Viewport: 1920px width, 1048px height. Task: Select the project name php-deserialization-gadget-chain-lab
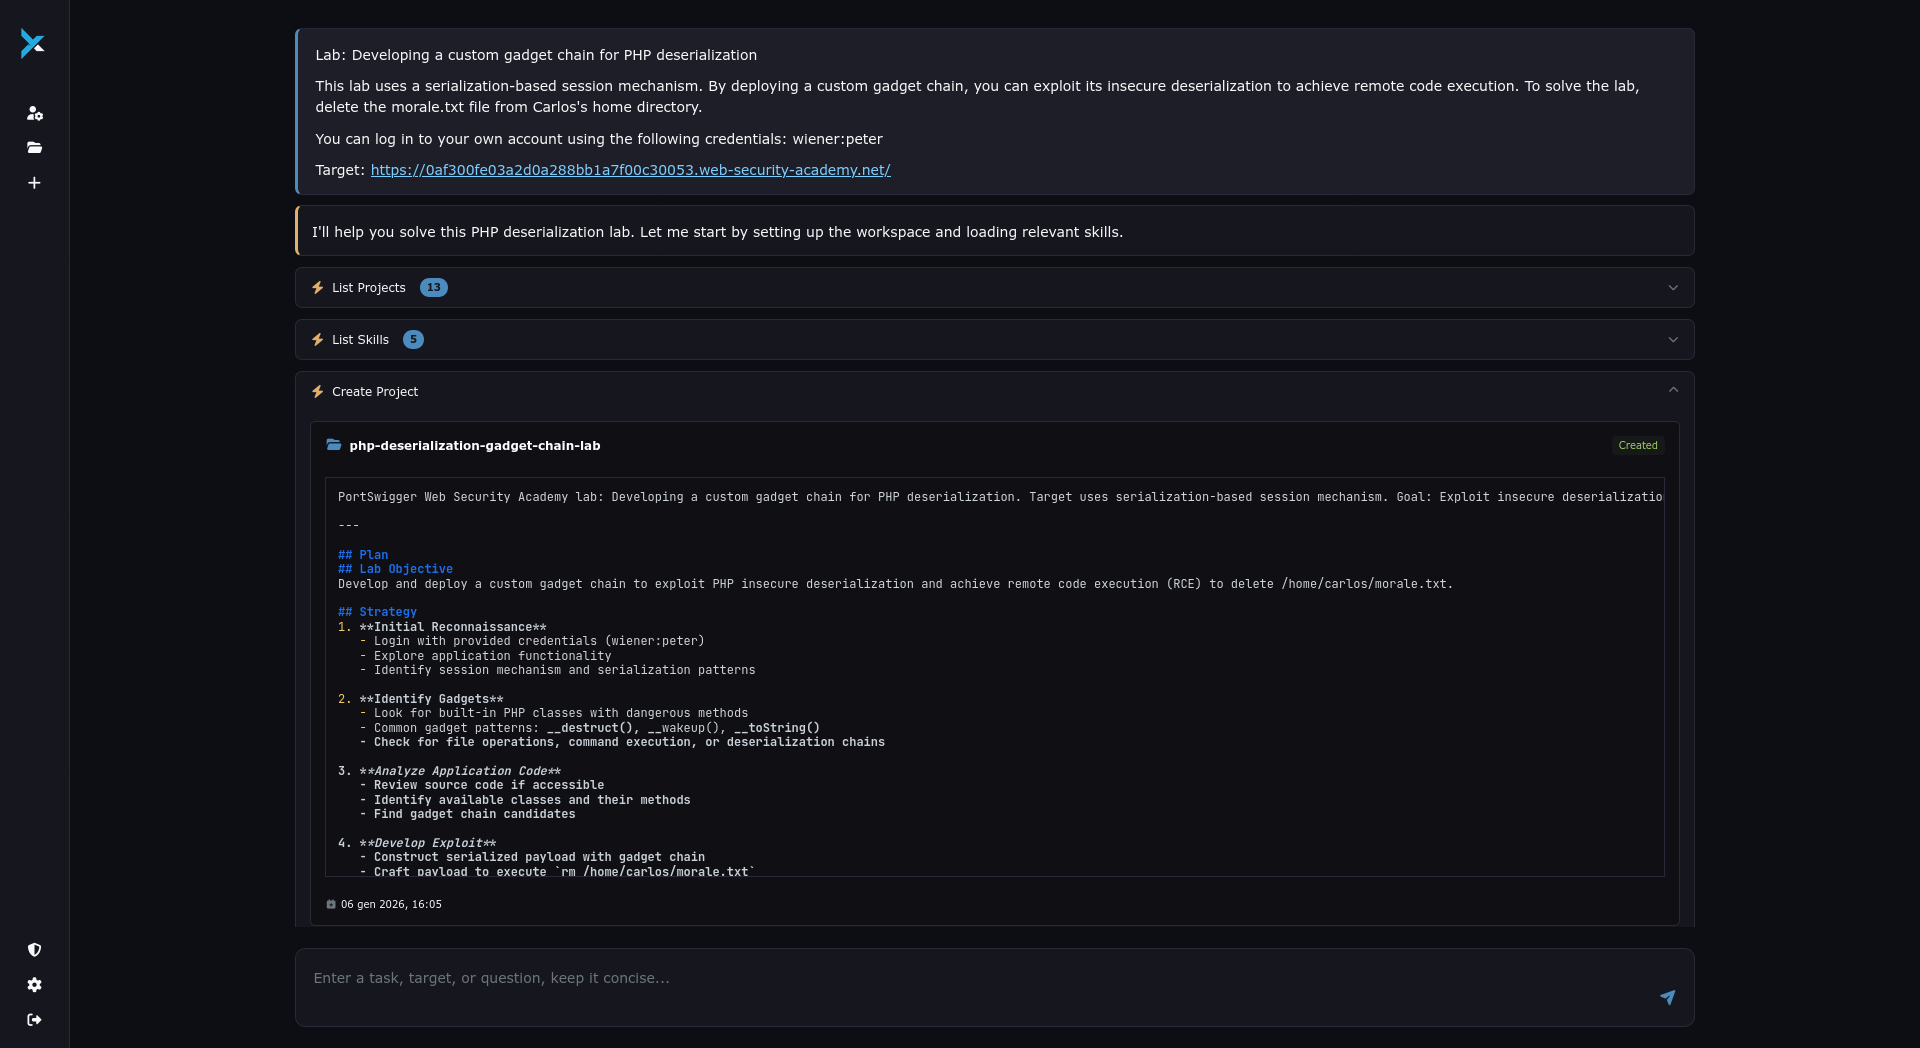475,445
